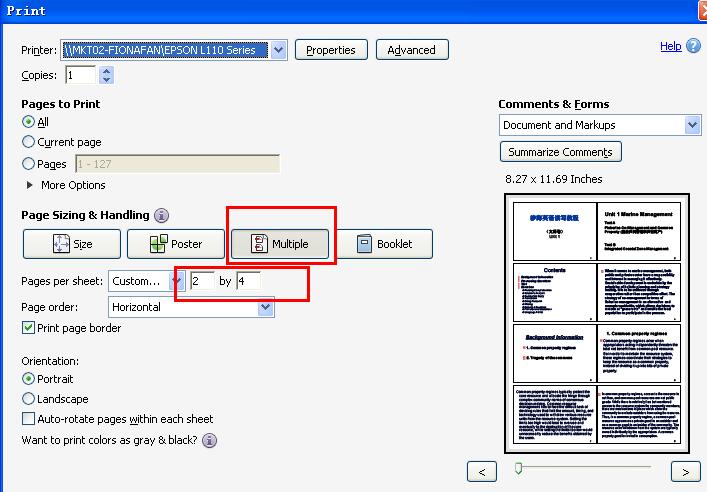Click the blue Help question mark icon
The height and width of the screenshot is (492, 707).
tap(693, 46)
